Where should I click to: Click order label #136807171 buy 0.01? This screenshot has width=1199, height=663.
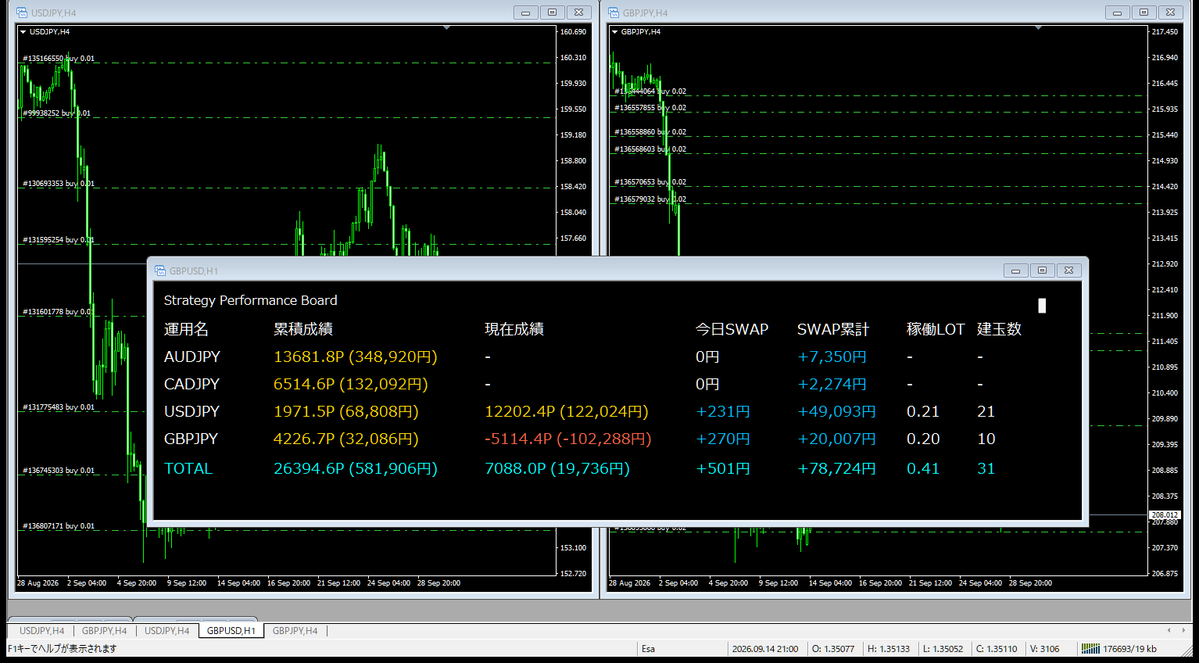(x=59, y=526)
